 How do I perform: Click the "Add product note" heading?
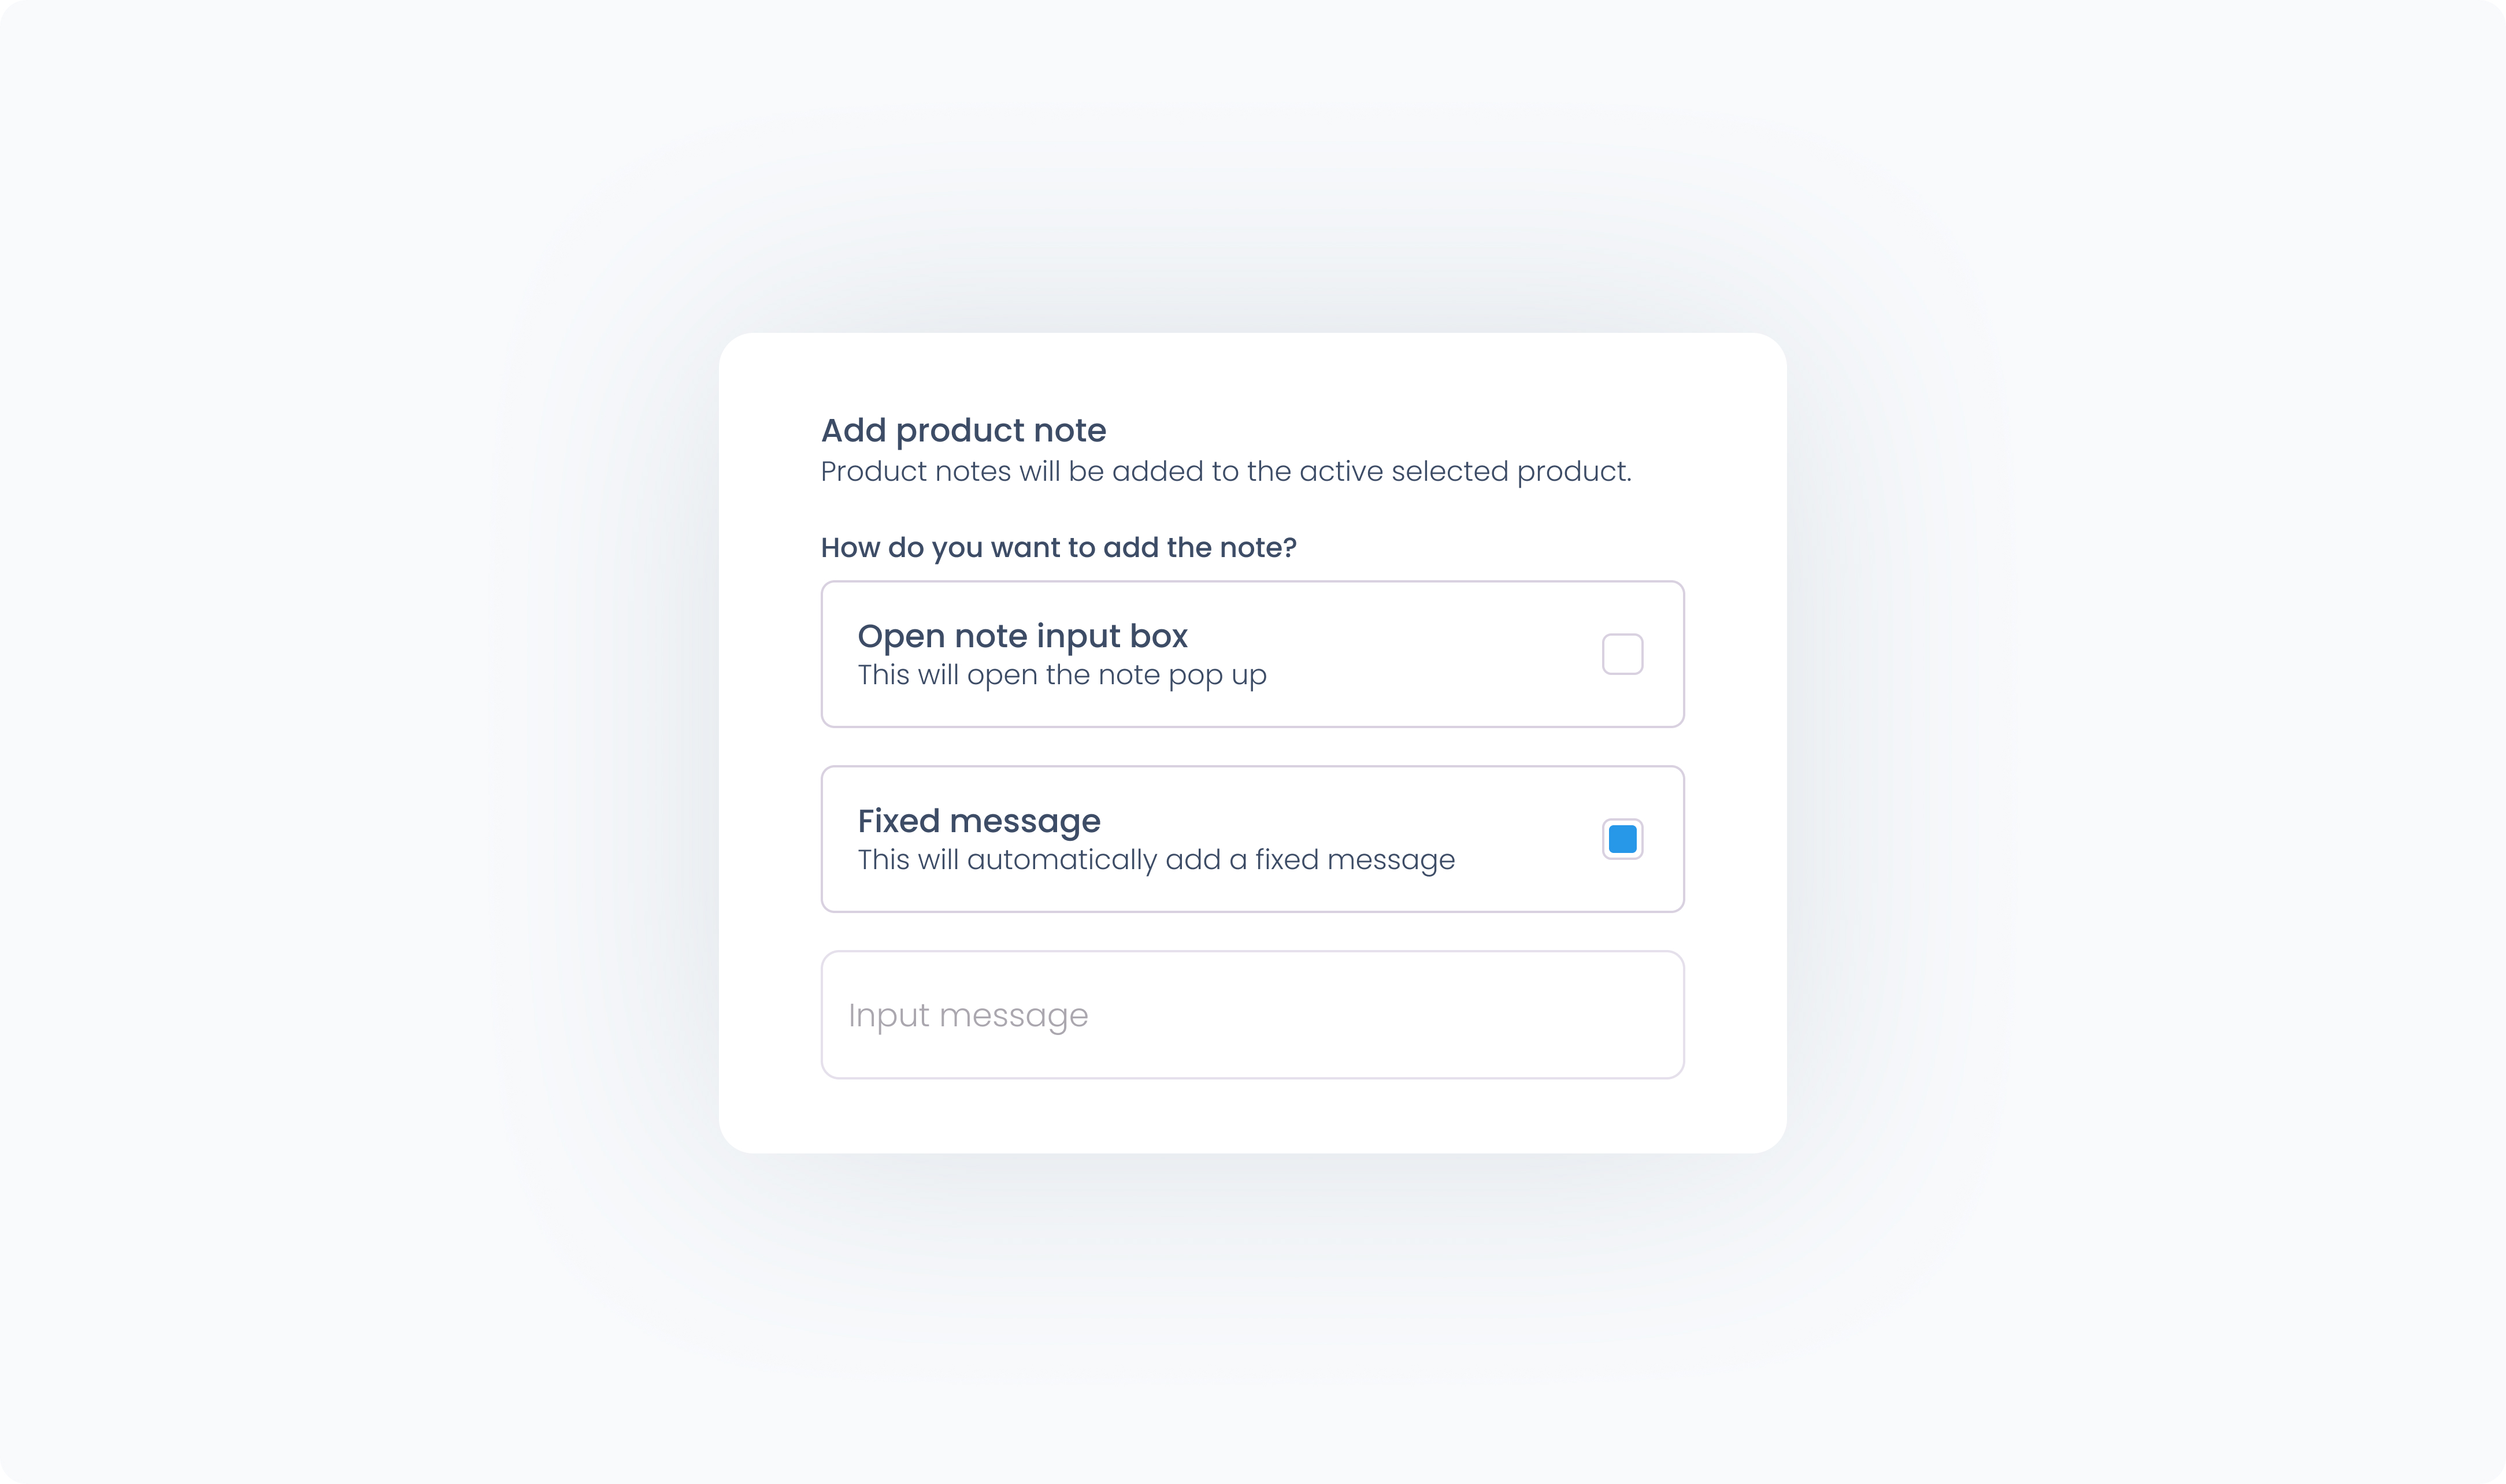(963, 430)
